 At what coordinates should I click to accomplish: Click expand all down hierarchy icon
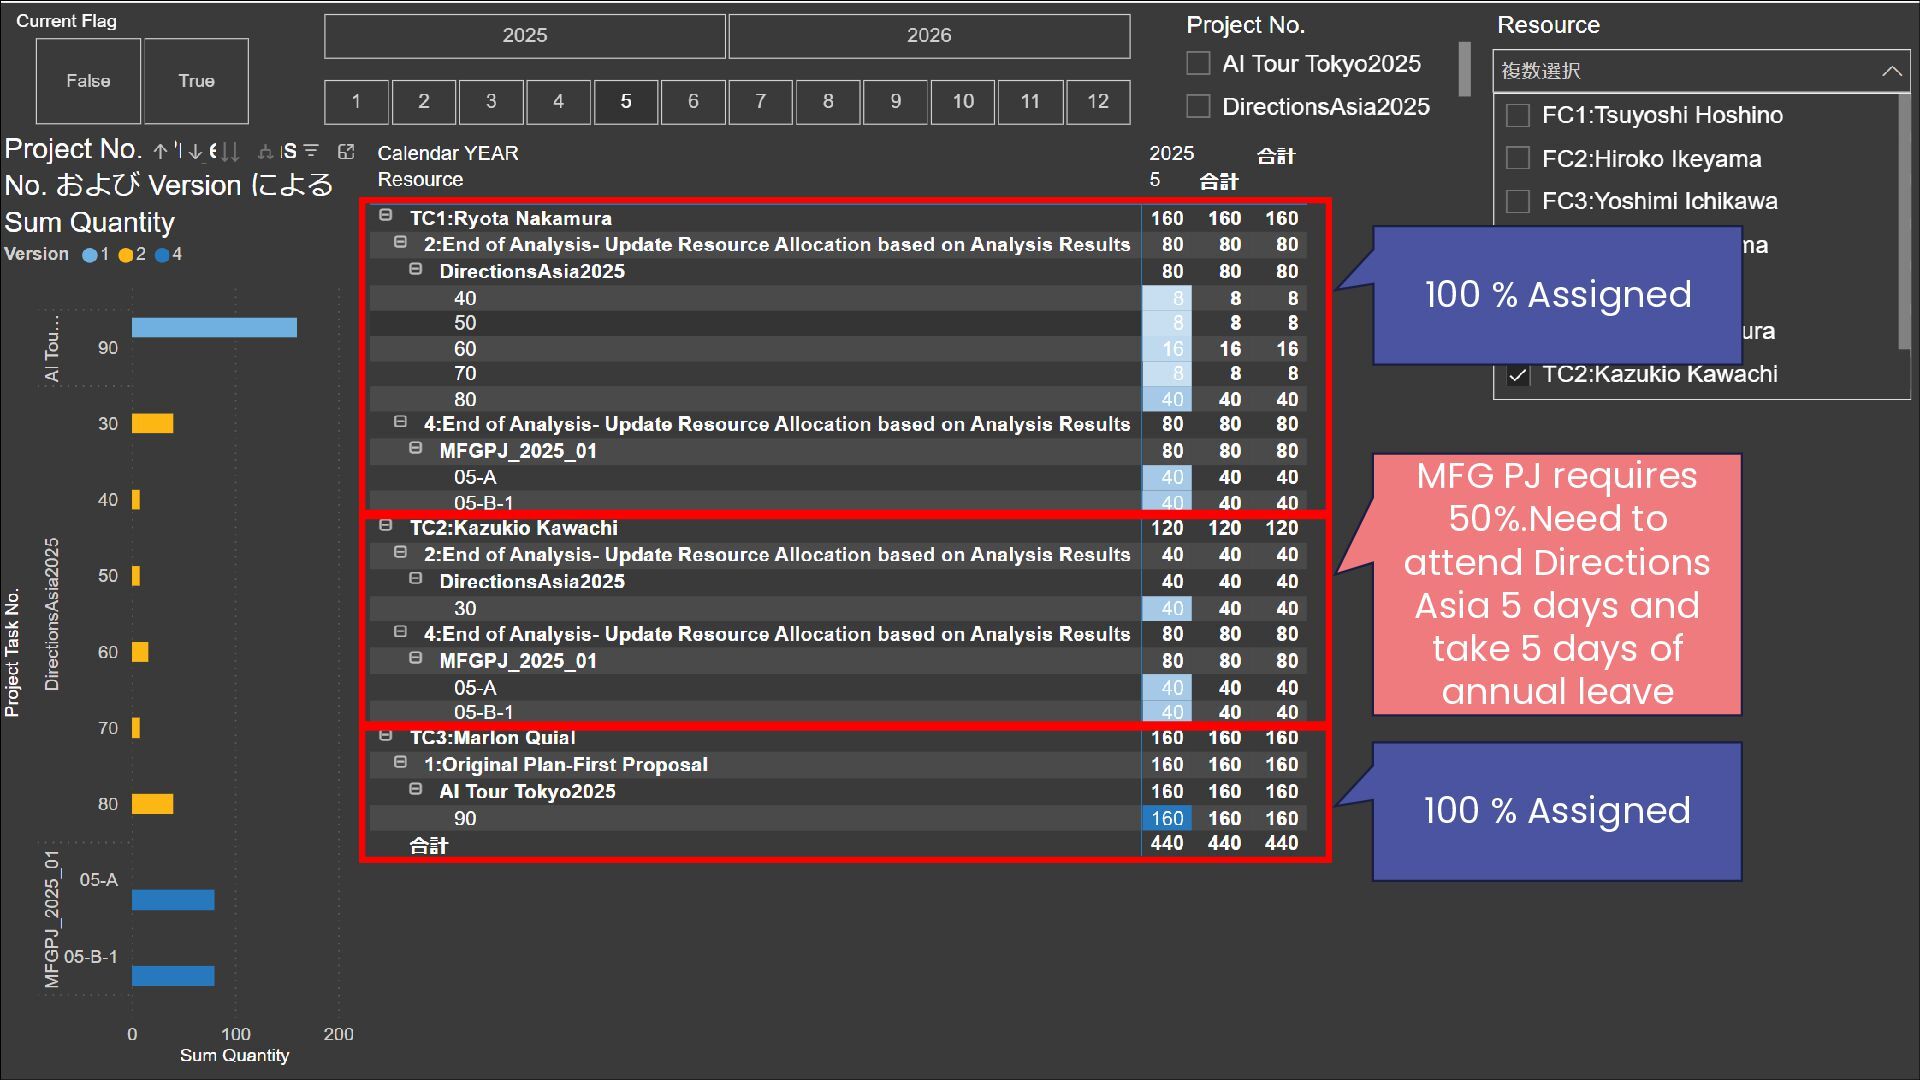point(265,151)
